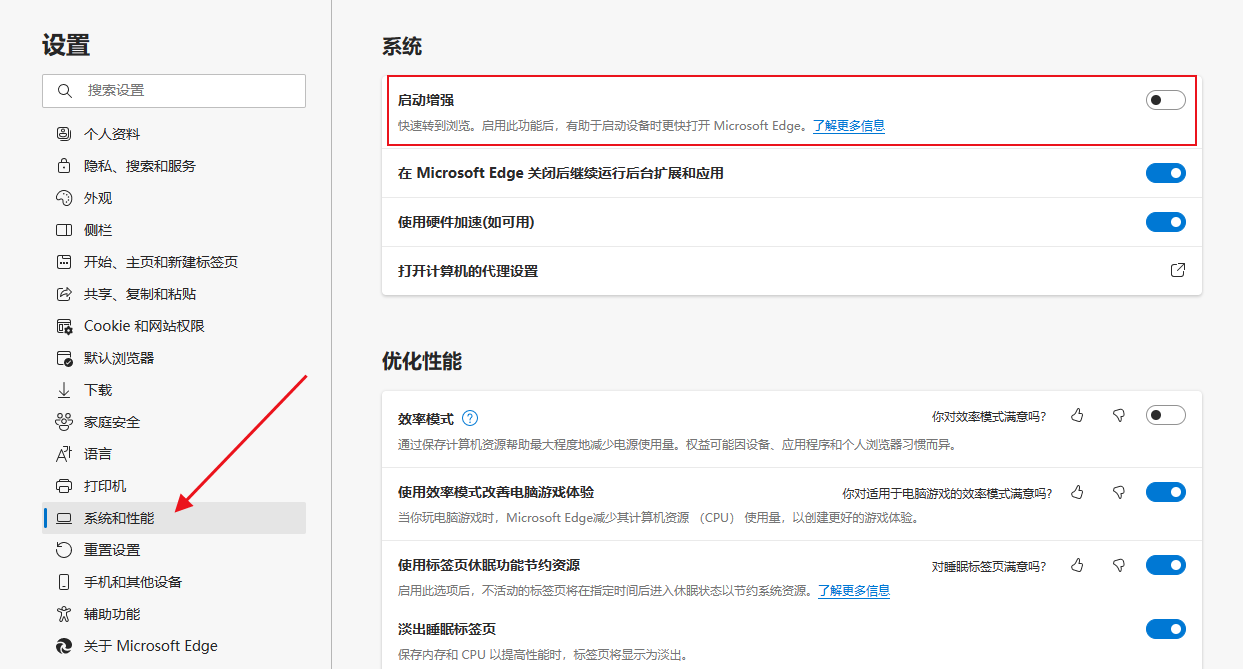Click the lock icon for 隐私、搜索和服务
Screen dimensions: 1243x669
tap(64, 166)
